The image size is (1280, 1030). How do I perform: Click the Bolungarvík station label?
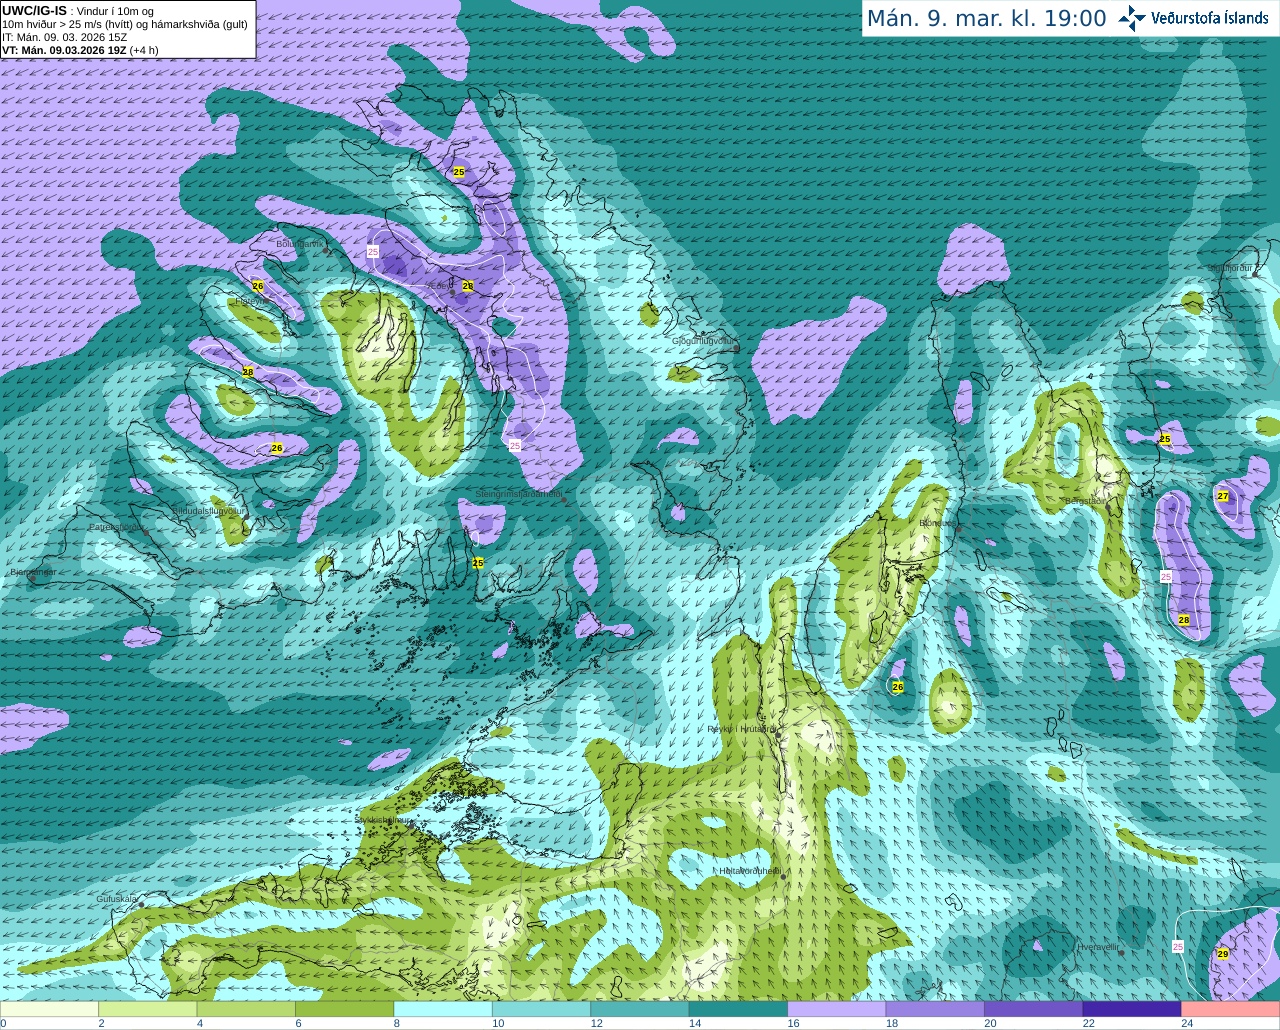point(300,244)
